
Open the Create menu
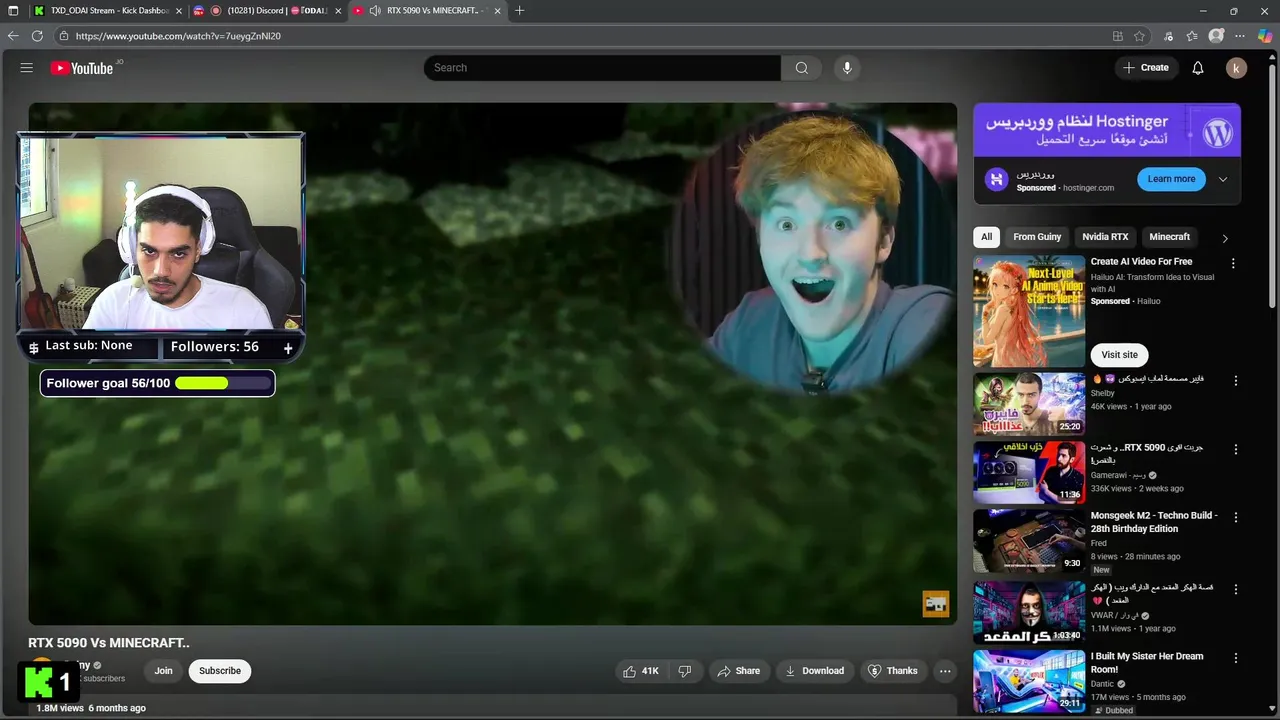pyautogui.click(x=1146, y=68)
